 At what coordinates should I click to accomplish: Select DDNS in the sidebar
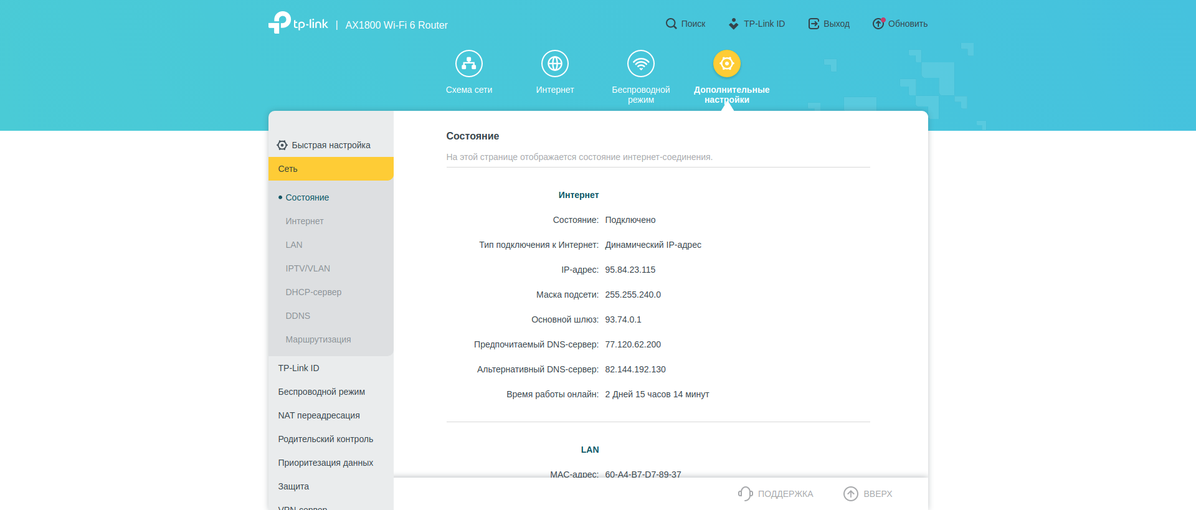(297, 316)
